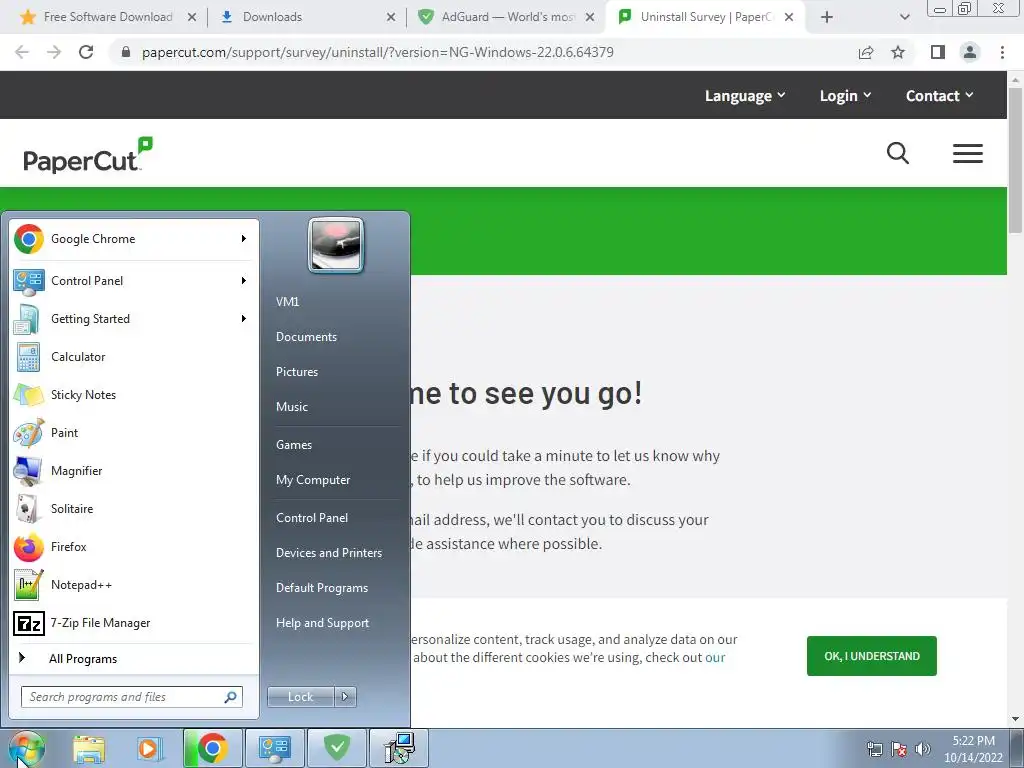Click the PaperCut search magnifier icon
Viewport: 1024px width, 768px height.
pyautogui.click(x=898, y=153)
